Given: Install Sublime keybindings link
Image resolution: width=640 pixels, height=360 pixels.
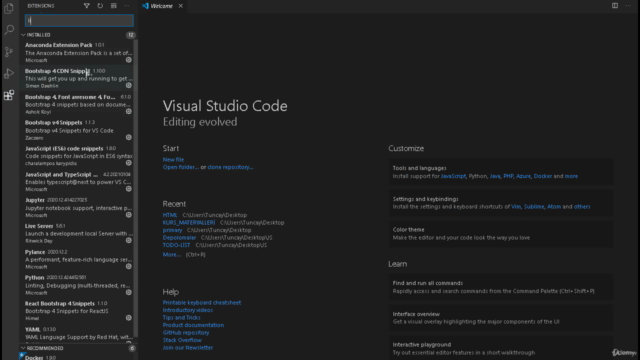Looking at the screenshot, I should (x=534, y=207).
